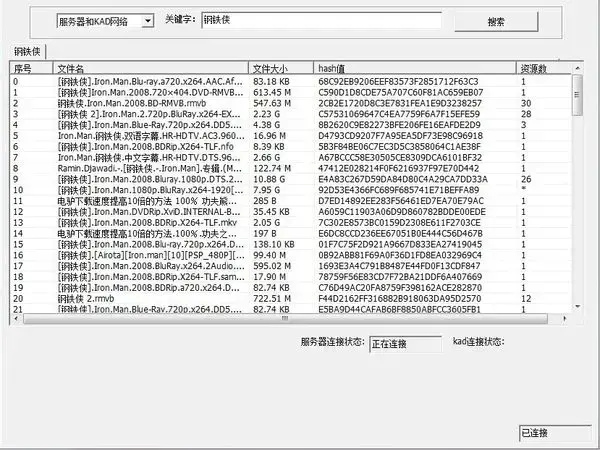Click the resource count 12 cell
The width and height of the screenshot is (600, 450).
tap(526, 298)
